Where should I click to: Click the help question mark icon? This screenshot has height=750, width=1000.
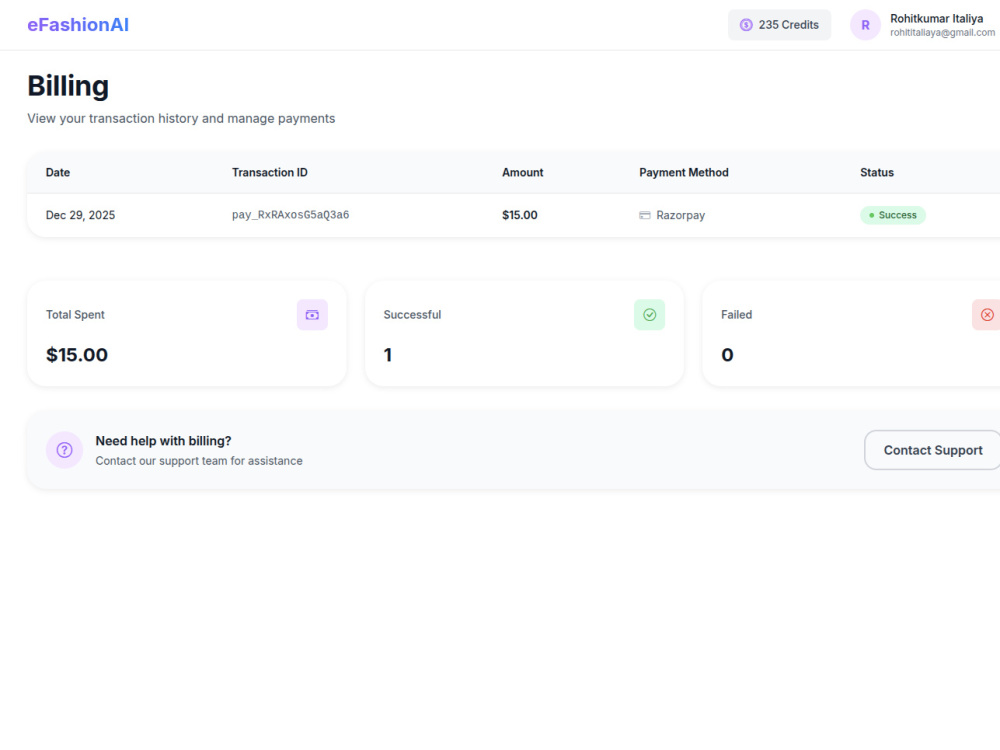(x=64, y=450)
